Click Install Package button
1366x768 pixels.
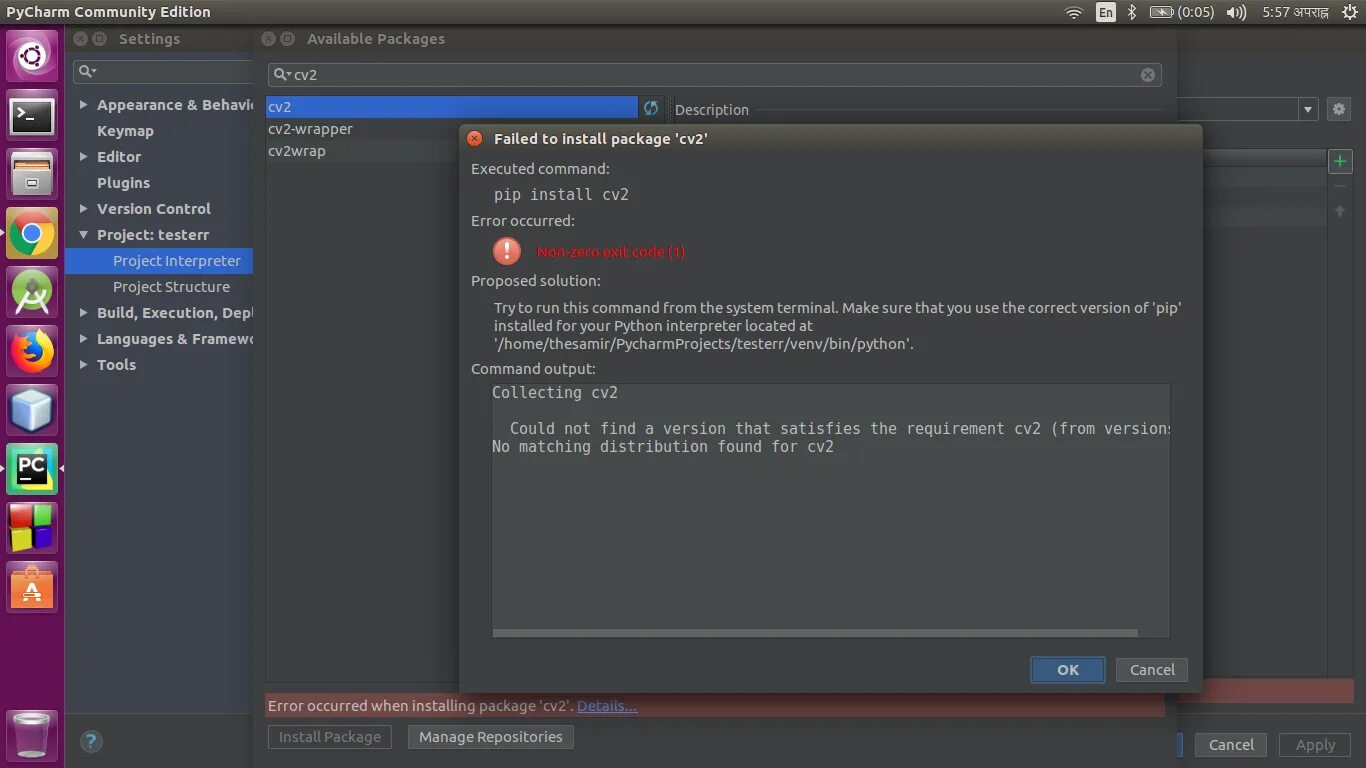point(330,737)
